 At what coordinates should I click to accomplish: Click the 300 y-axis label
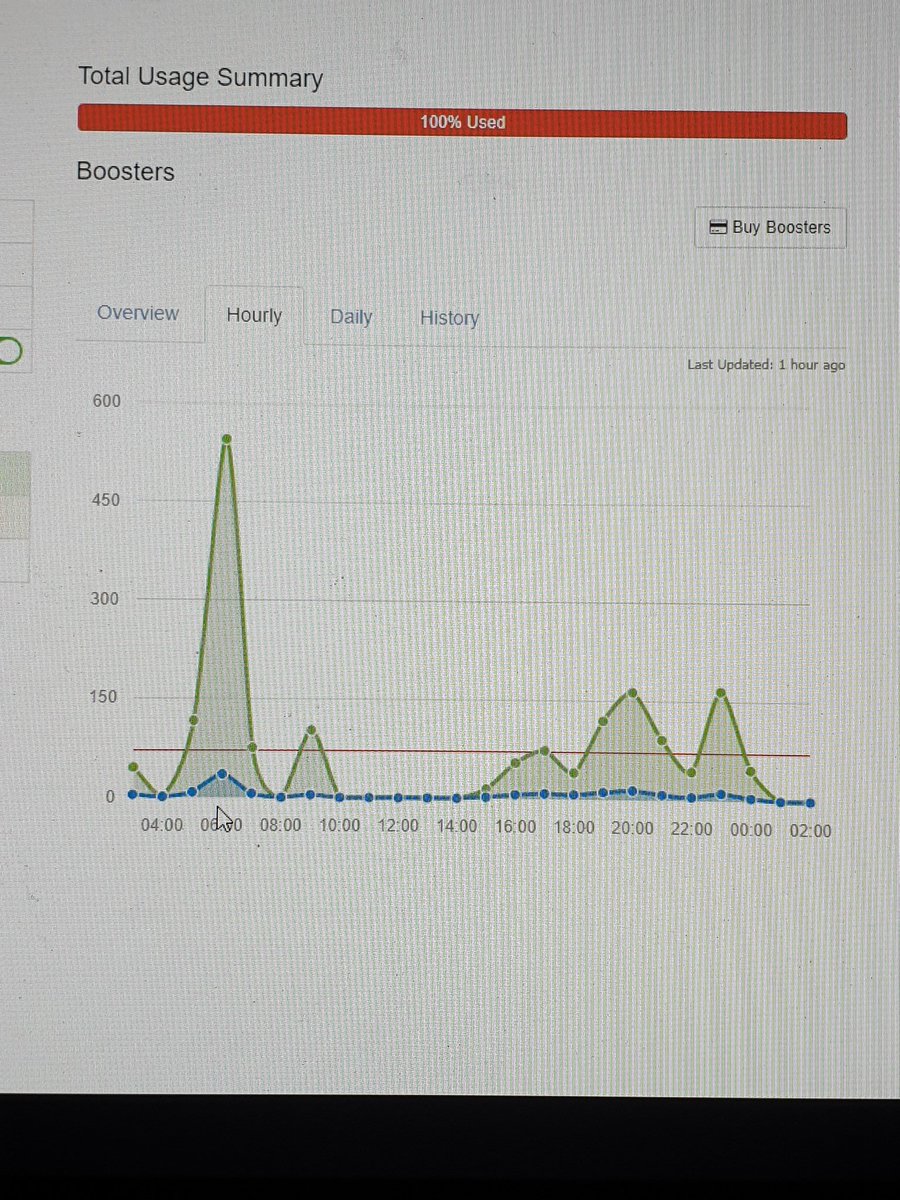point(106,599)
